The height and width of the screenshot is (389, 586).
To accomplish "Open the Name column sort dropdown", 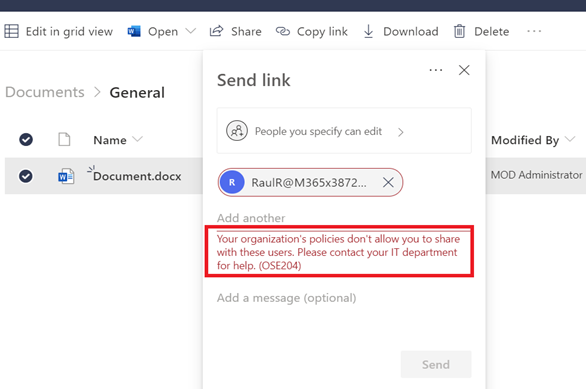I will pyautogui.click(x=138, y=139).
